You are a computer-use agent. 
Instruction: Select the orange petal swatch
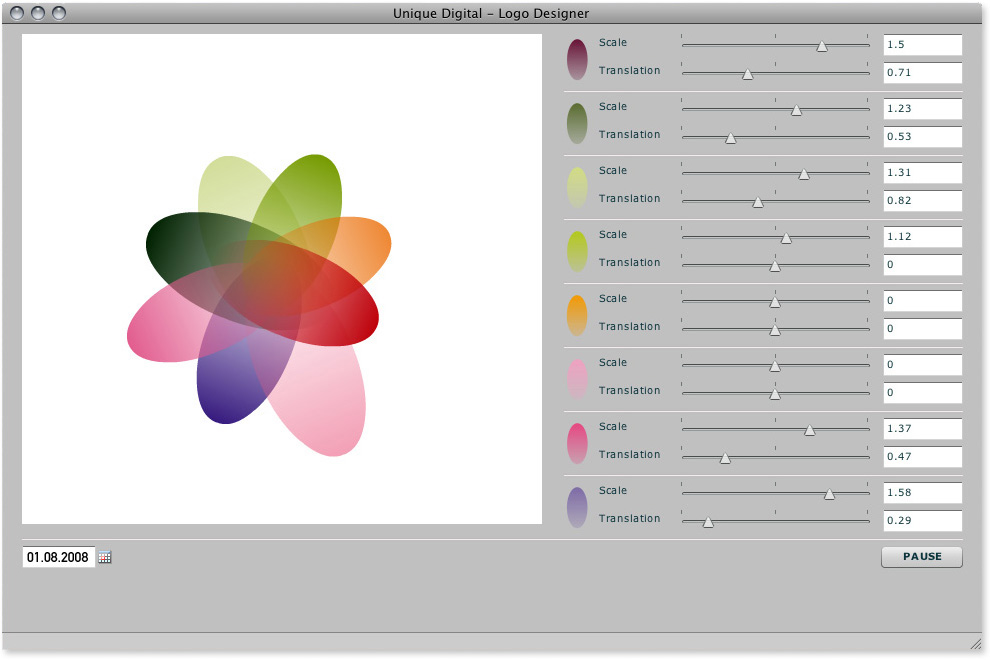click(x=577, y=315)
